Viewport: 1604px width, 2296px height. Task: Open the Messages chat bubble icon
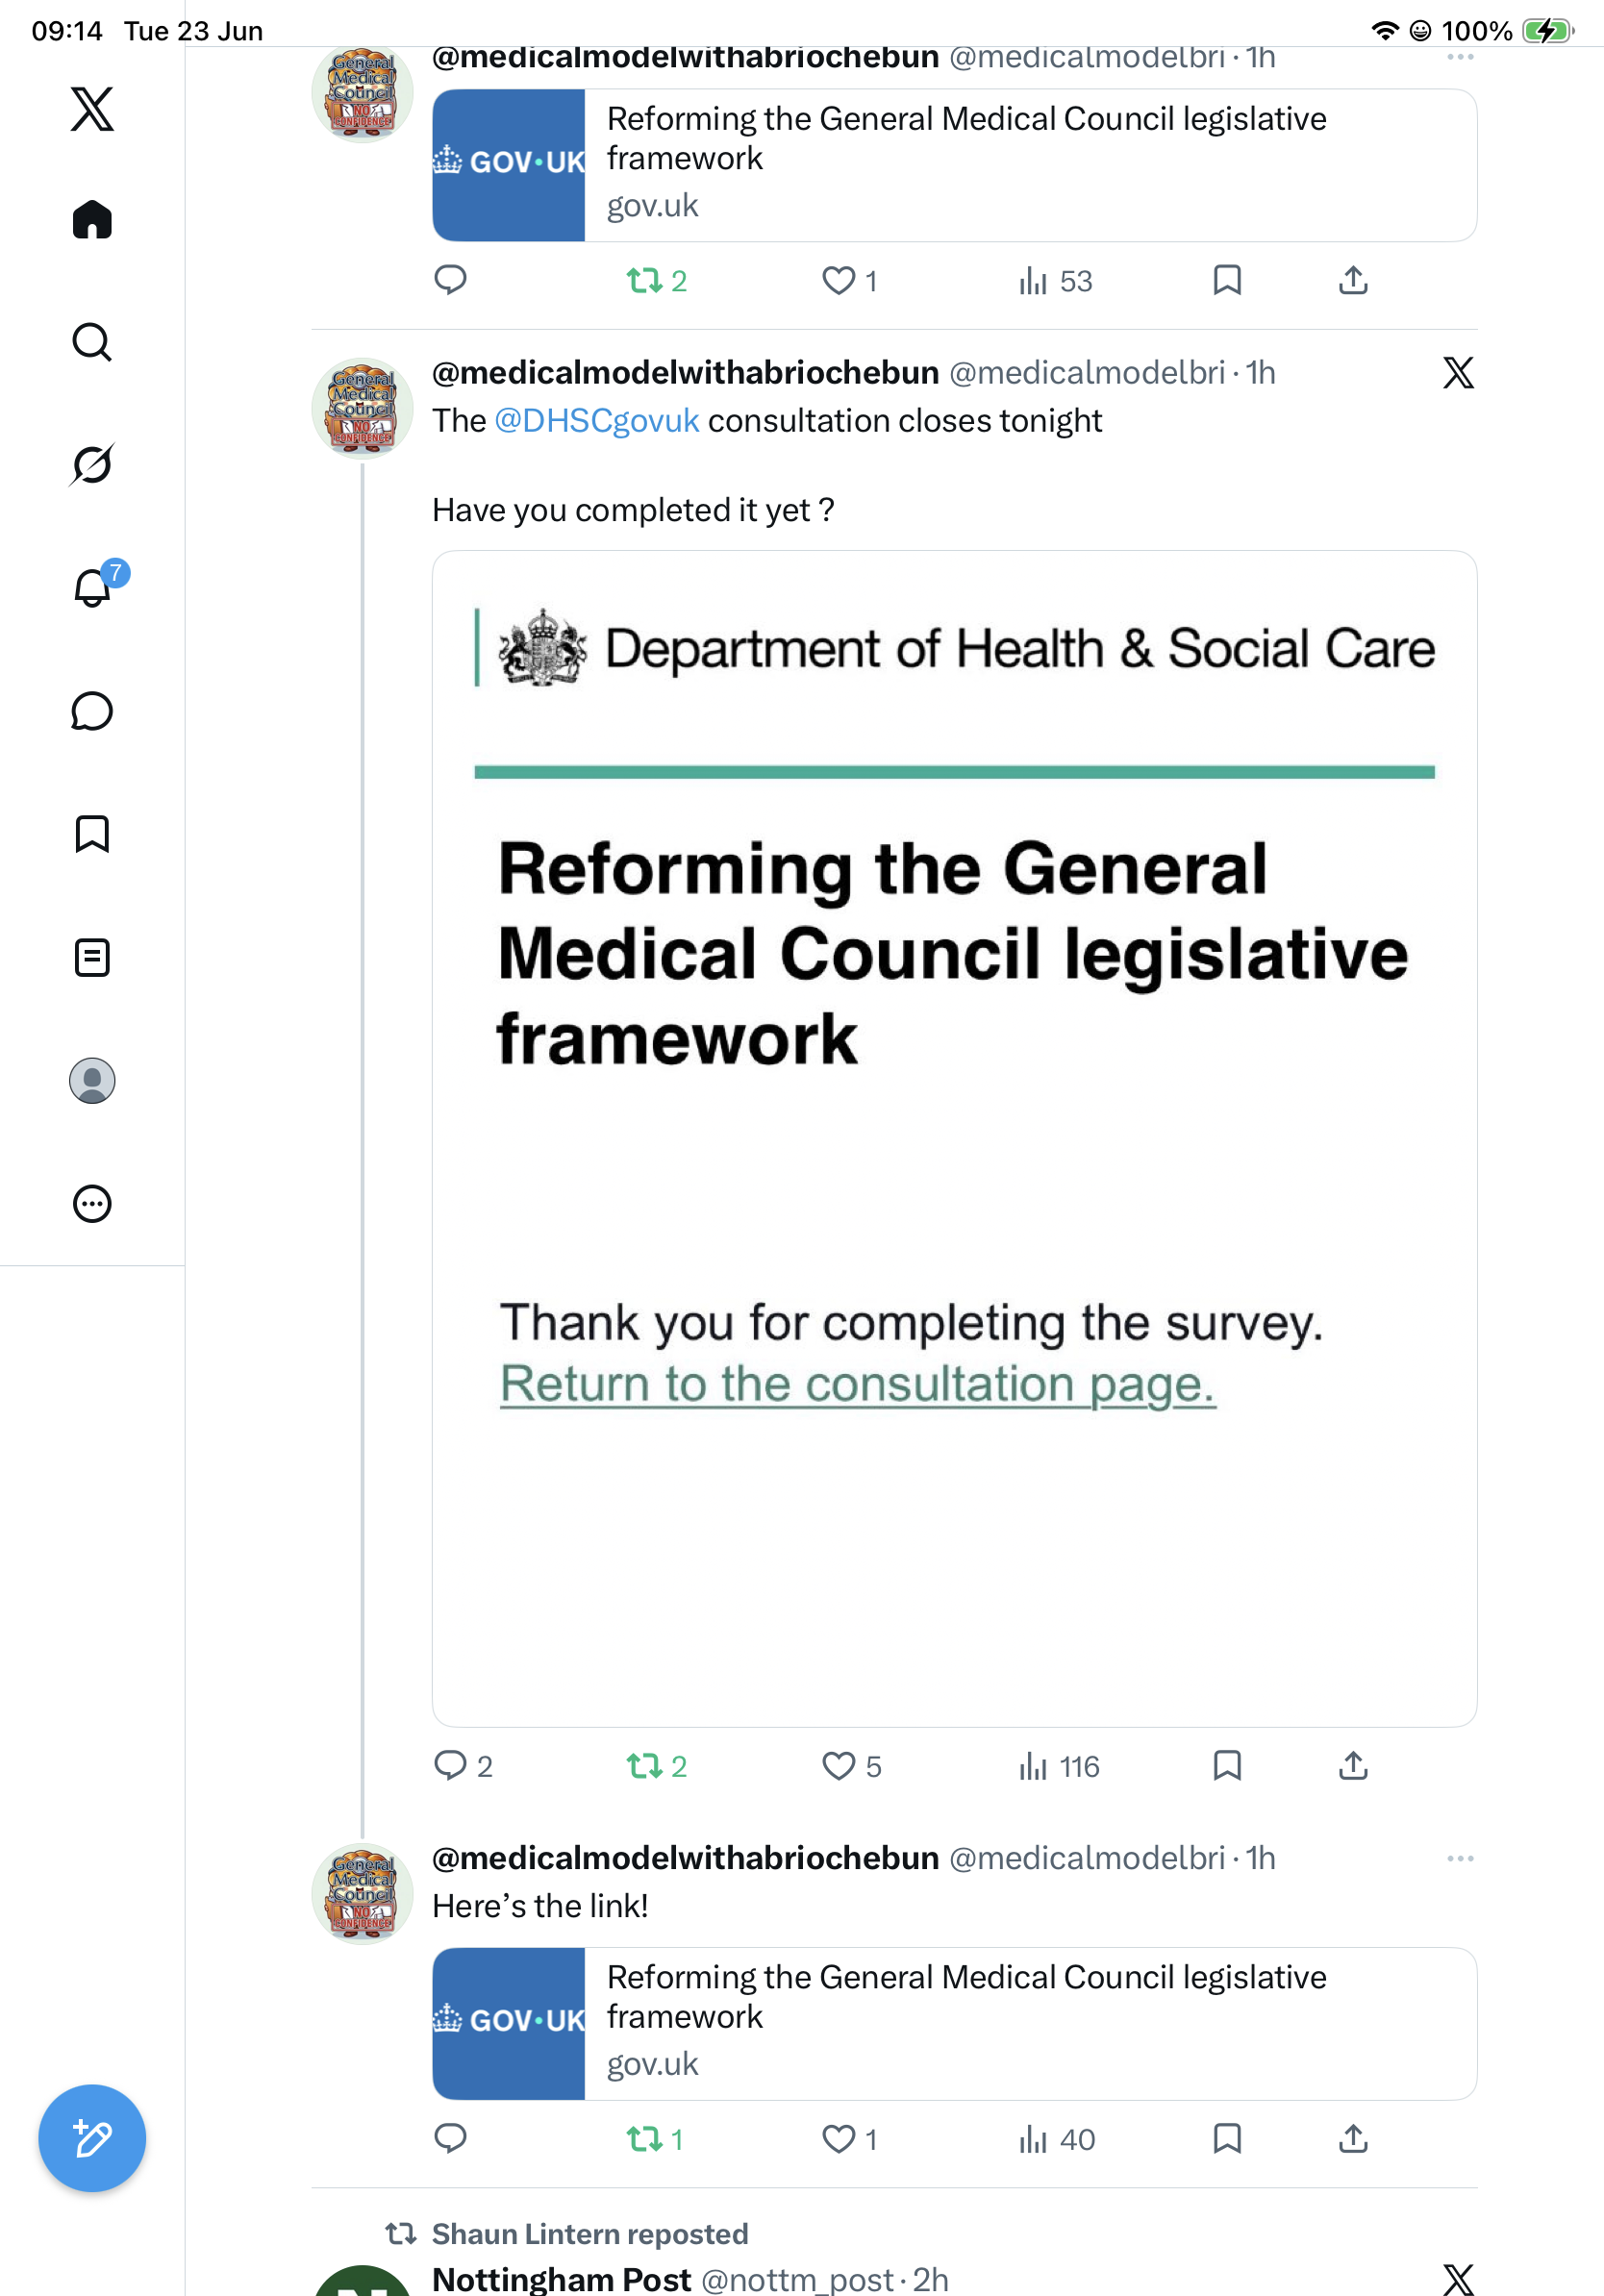tap(92, 711)
